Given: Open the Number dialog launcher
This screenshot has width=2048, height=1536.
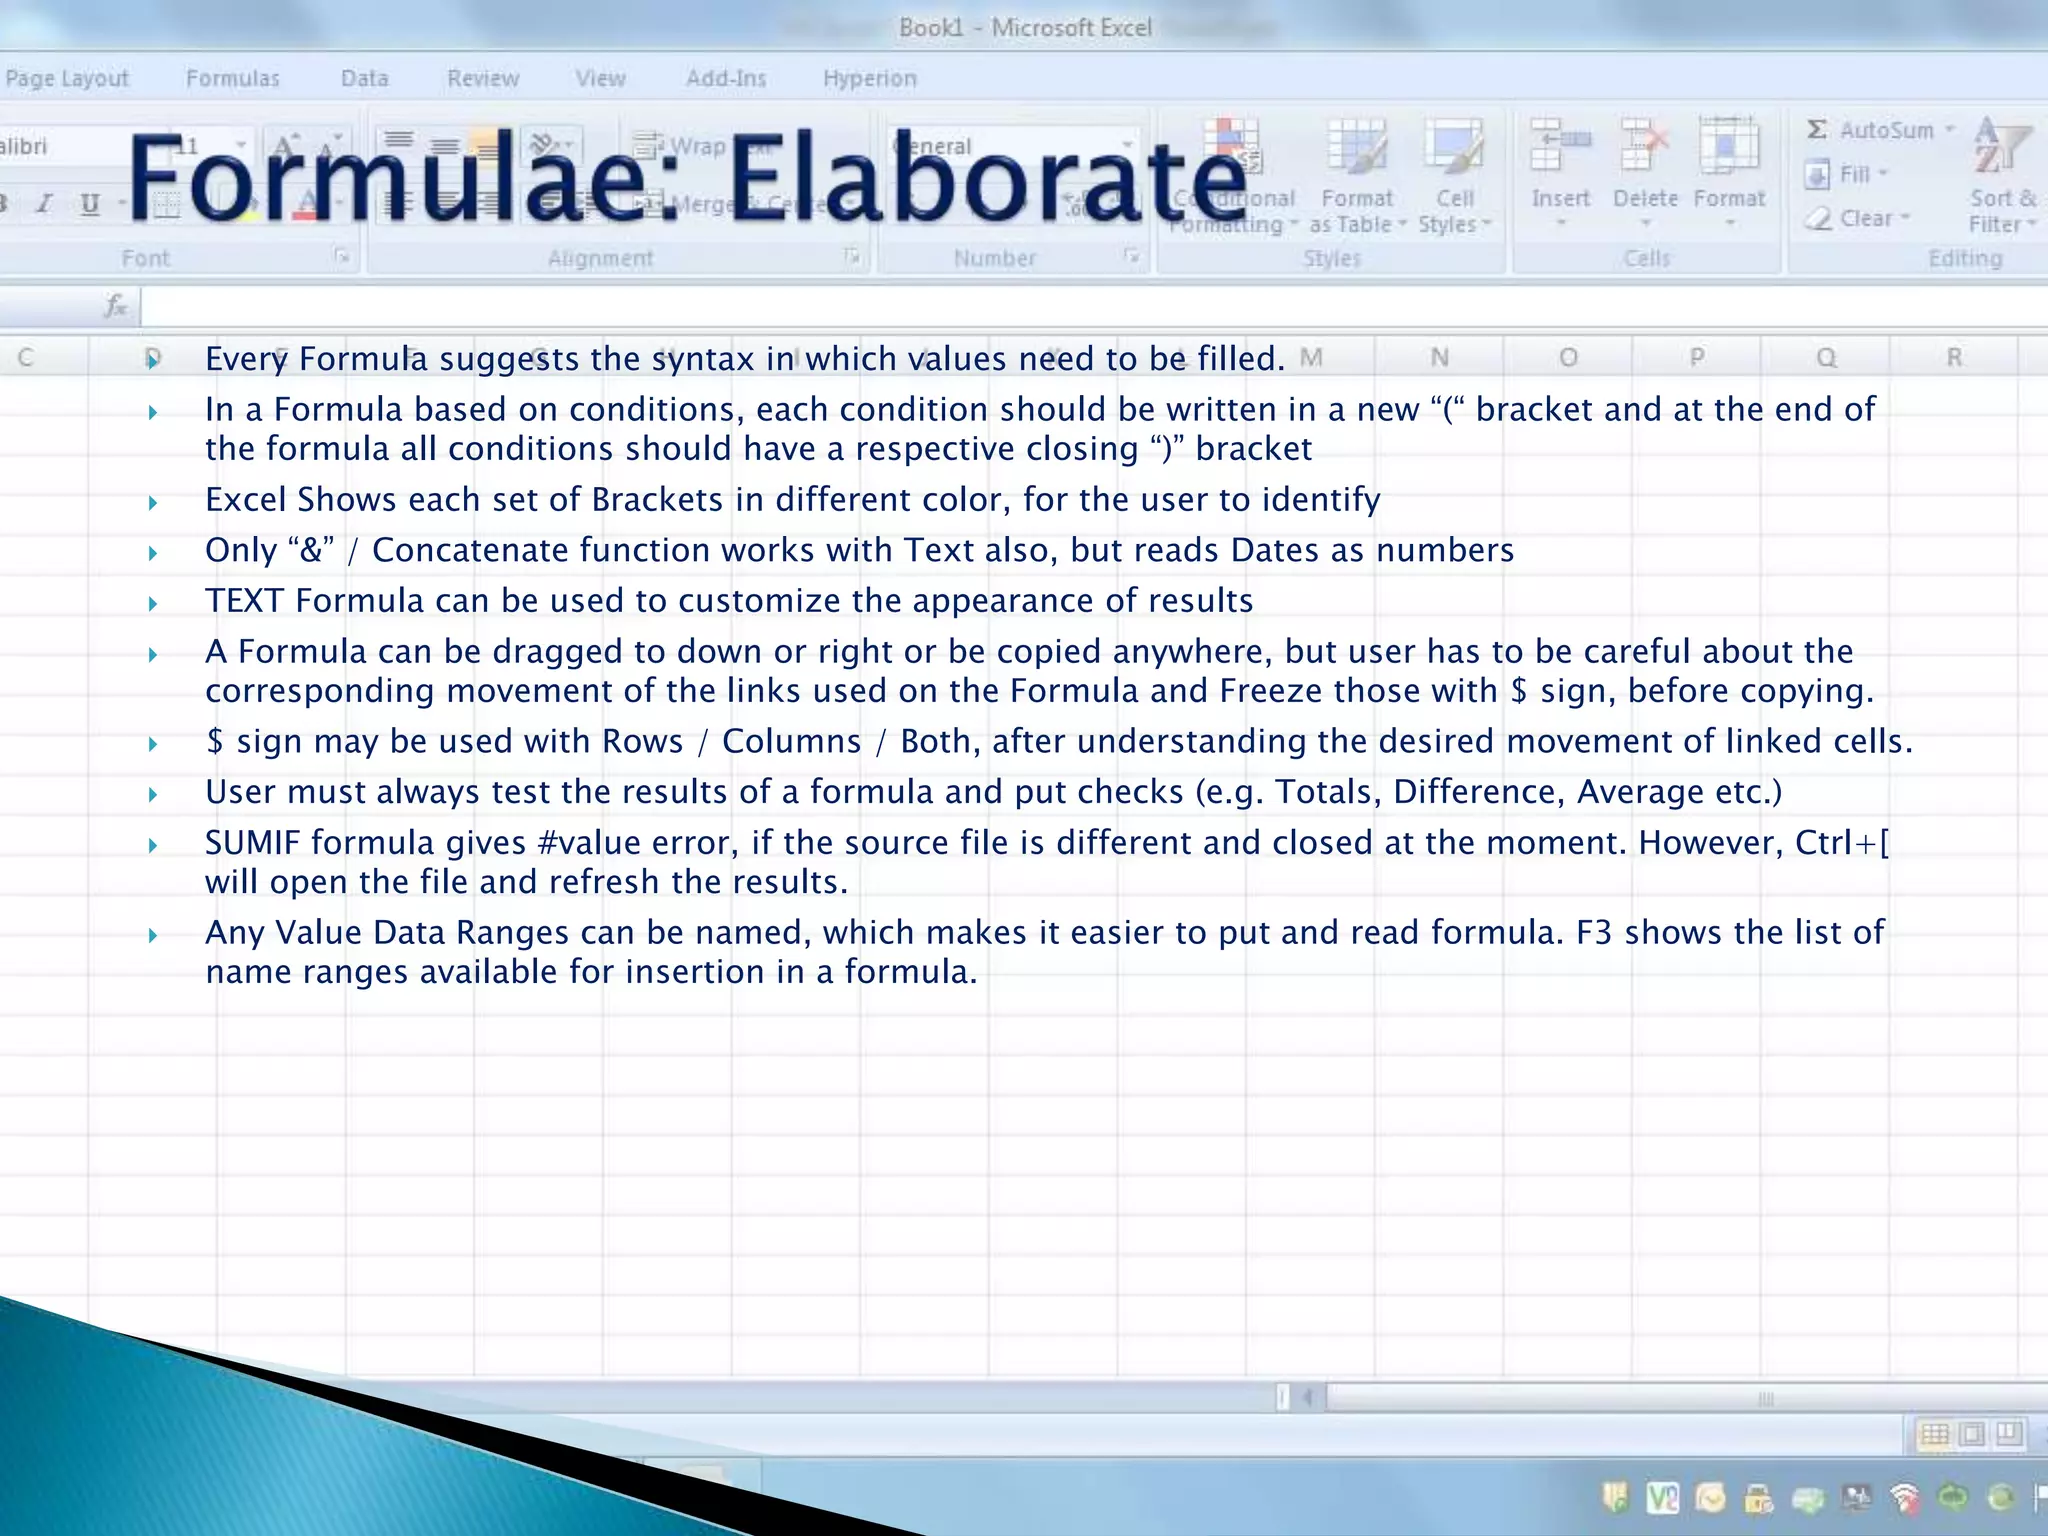Looking at the screenshot, I should 1131,257.
